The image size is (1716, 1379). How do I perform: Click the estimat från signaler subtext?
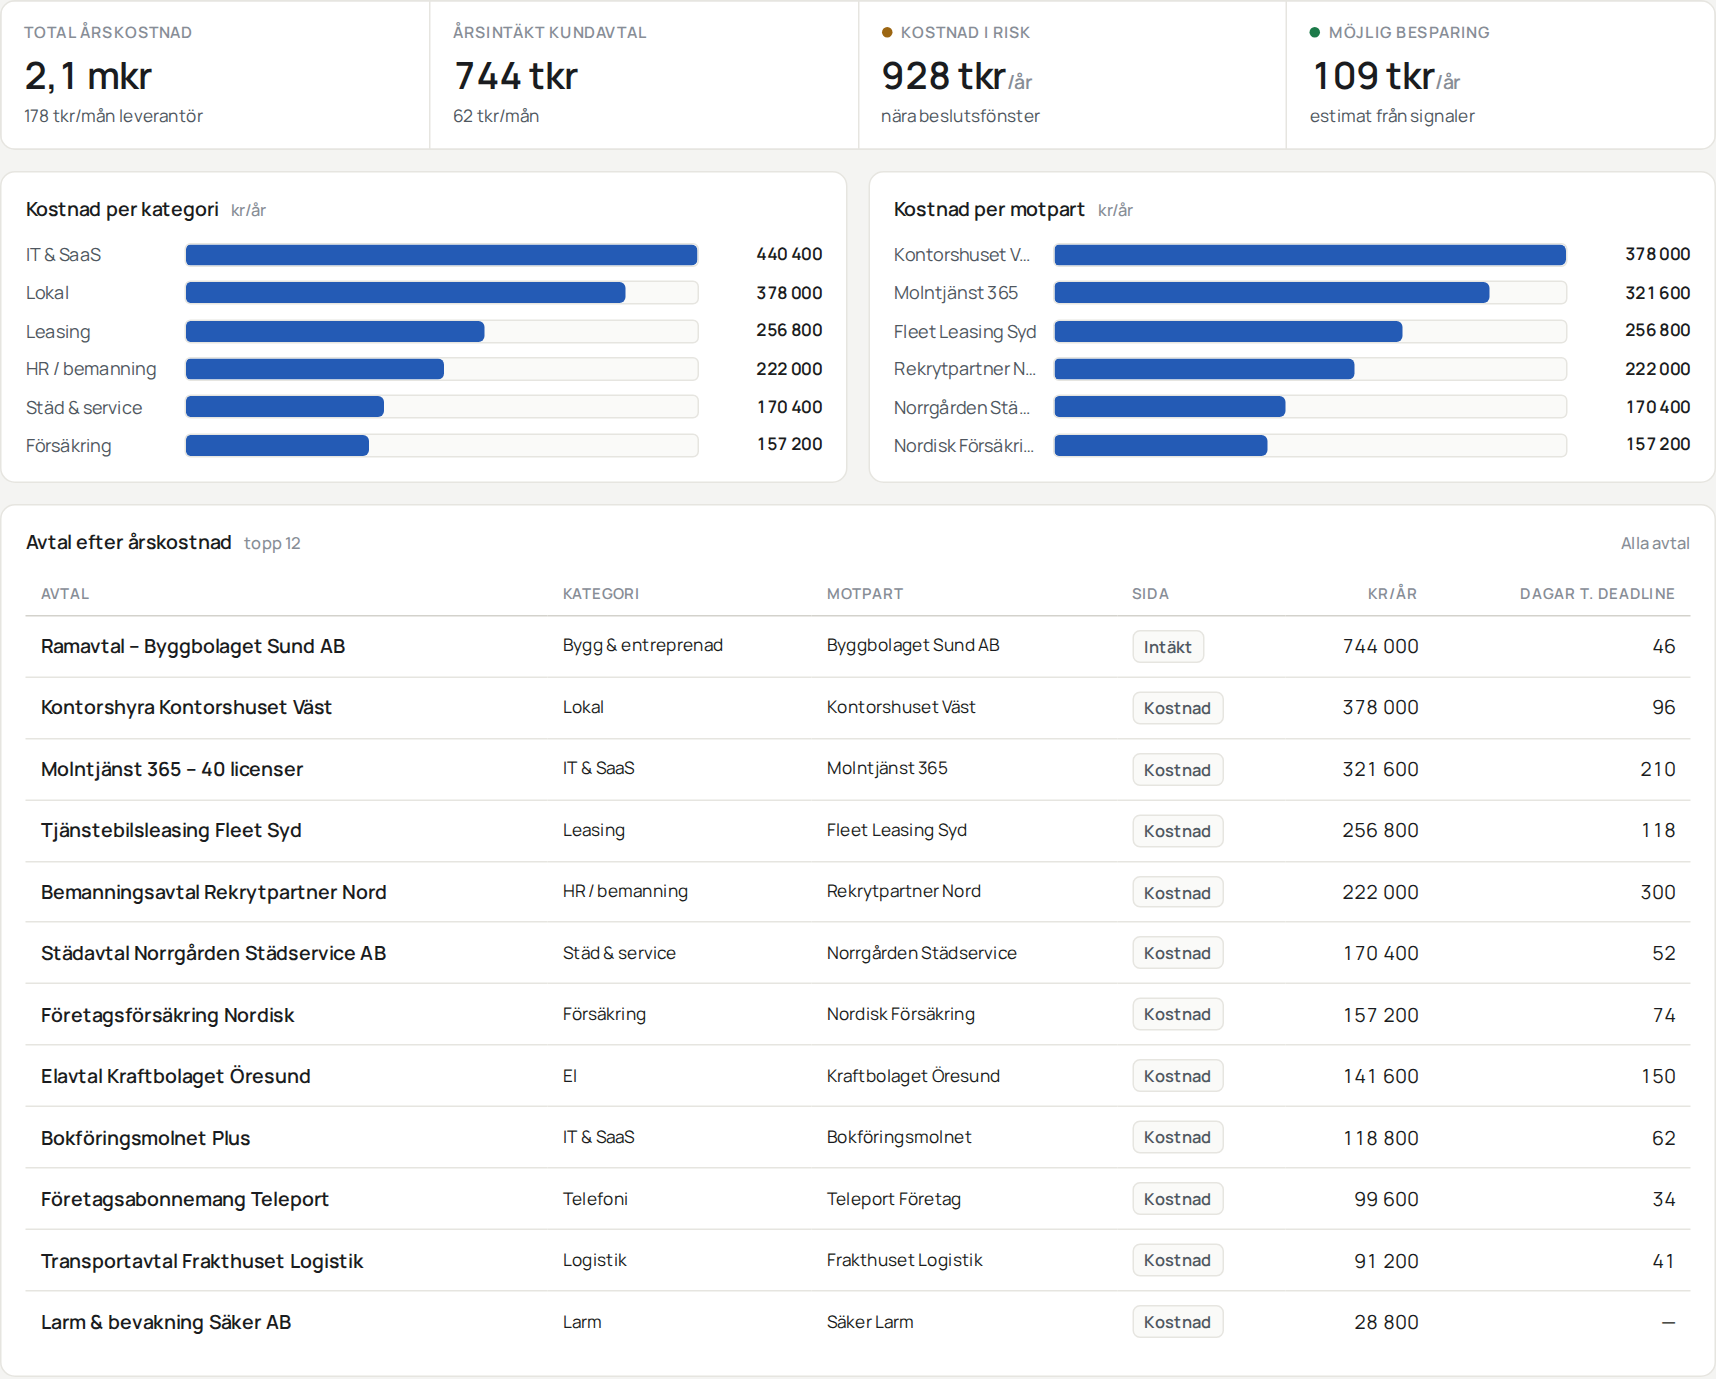[1392, 116]
